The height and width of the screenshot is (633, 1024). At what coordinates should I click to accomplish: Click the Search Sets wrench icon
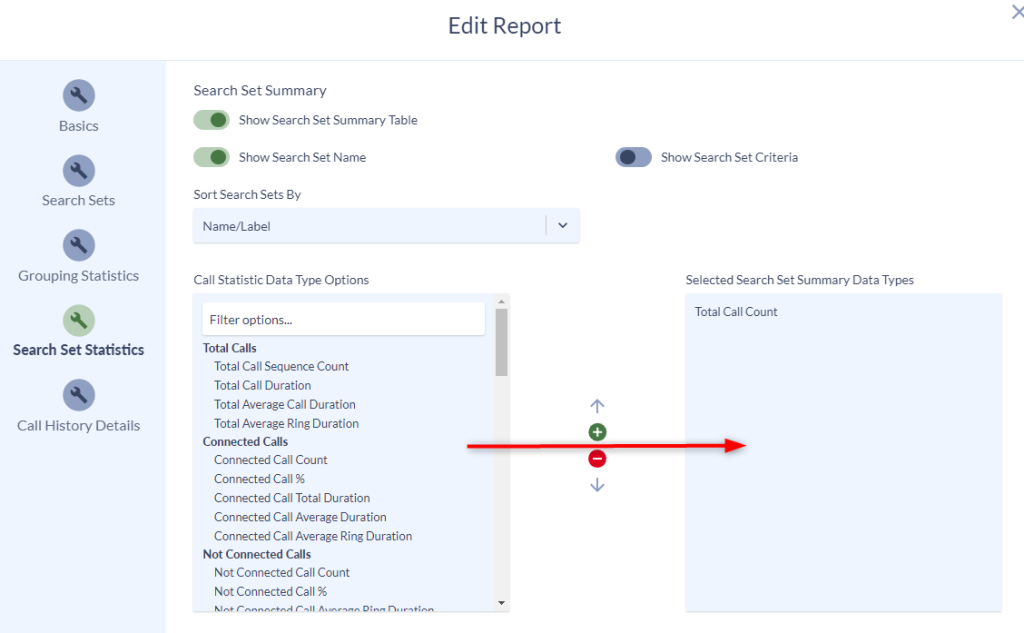78,170
